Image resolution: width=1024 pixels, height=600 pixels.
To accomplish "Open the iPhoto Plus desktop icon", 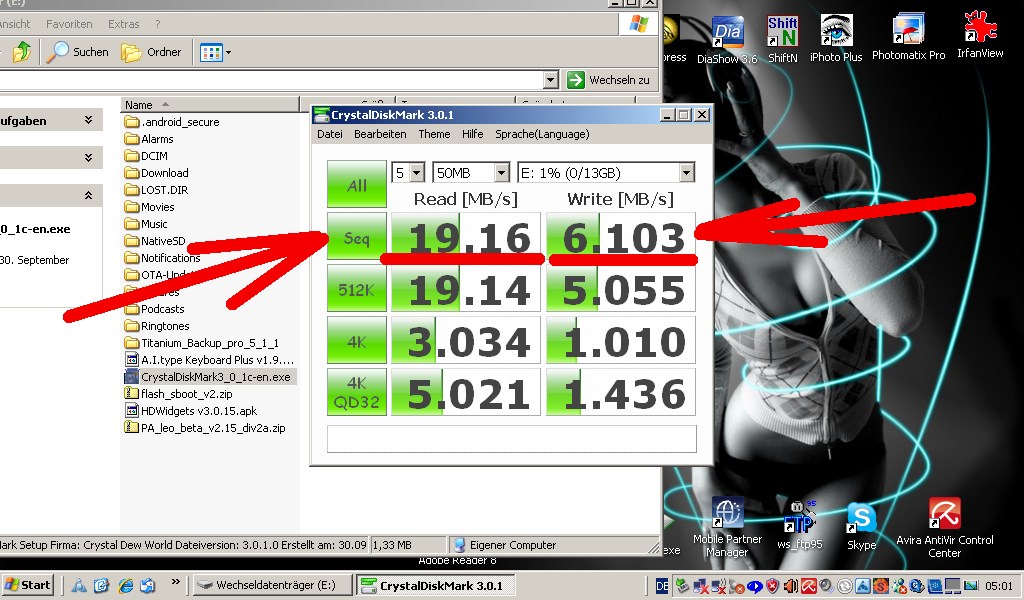I will [x=836, y=35].
